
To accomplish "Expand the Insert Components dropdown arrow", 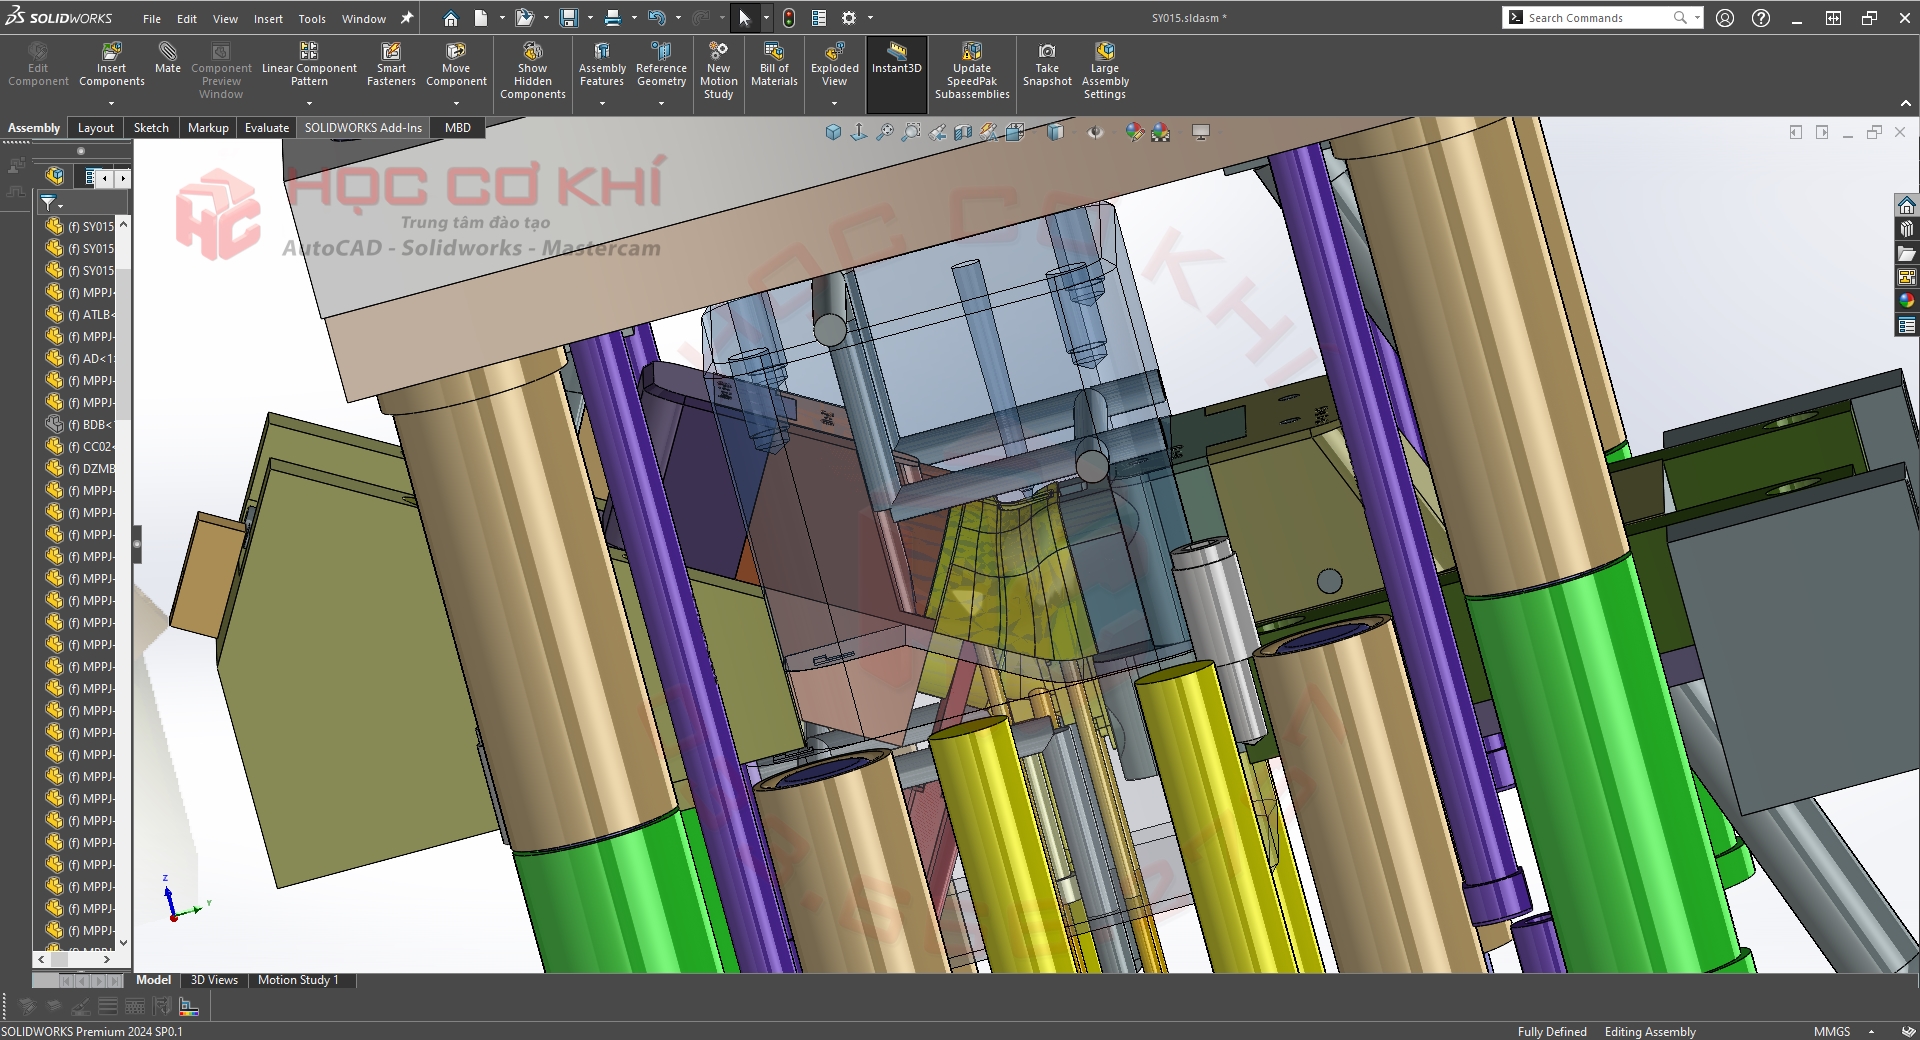I will pos(112,103).
